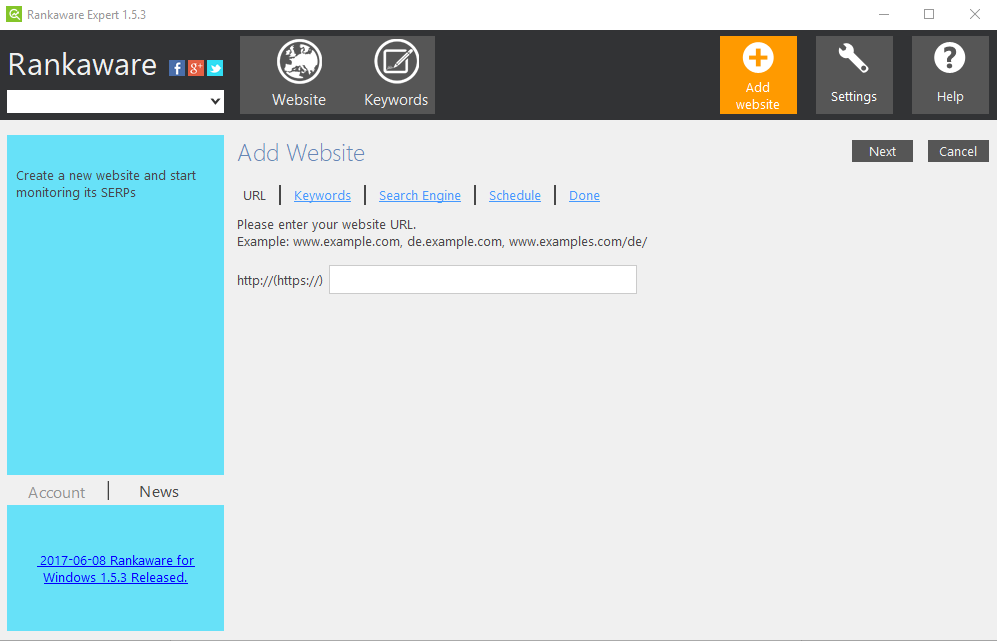View the News tab
This screenshot has width=997, height=641.
(x=158, y=491)
